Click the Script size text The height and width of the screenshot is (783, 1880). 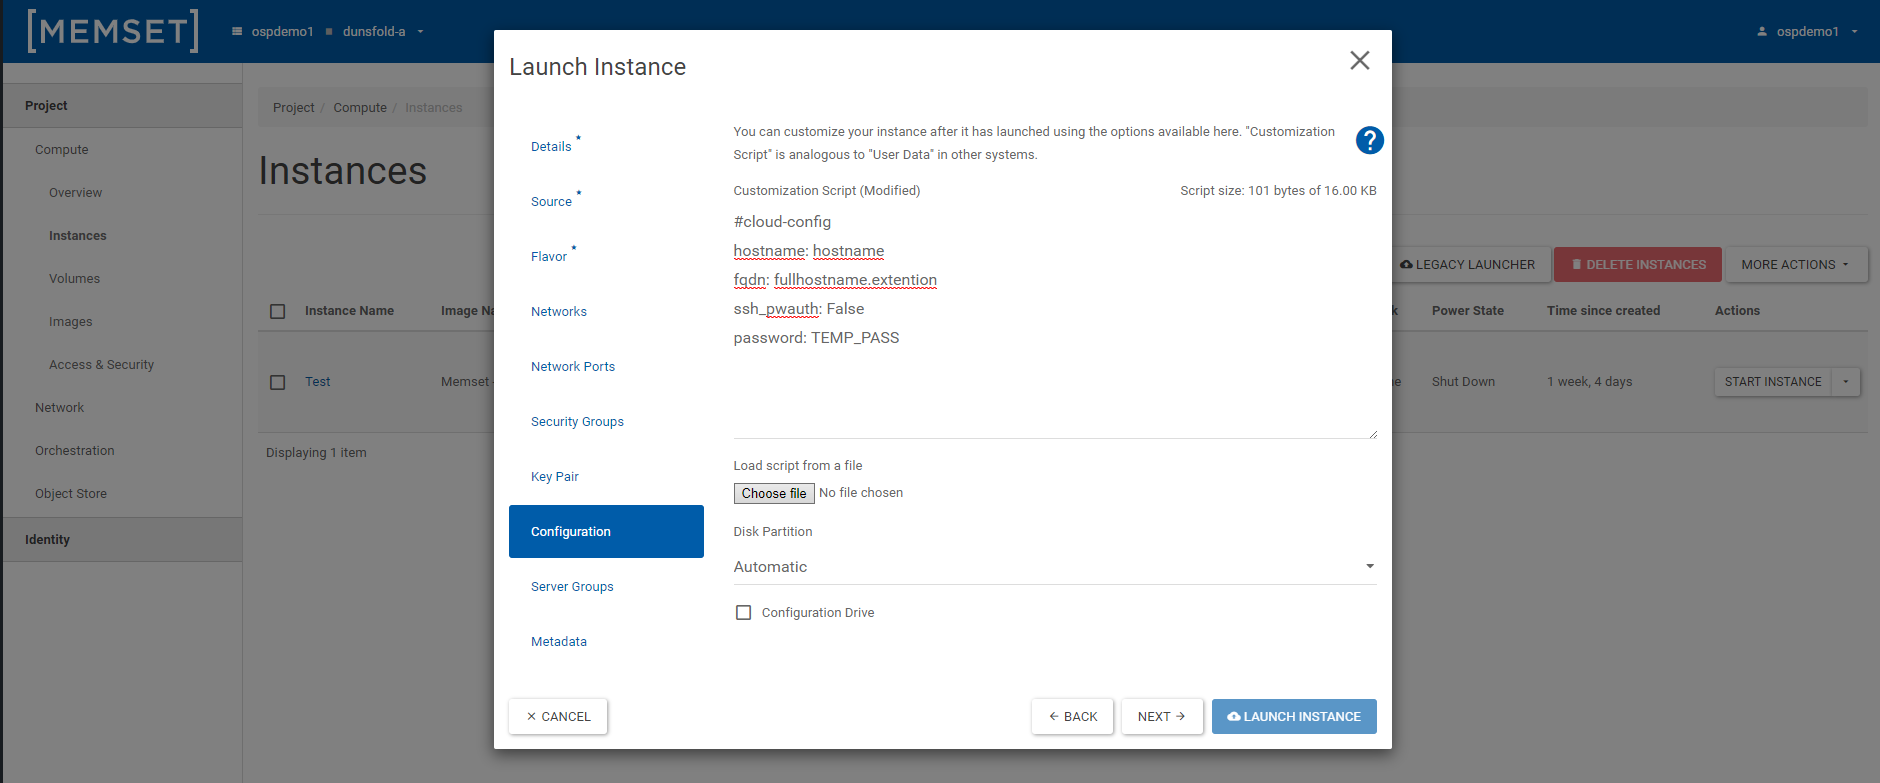click(1278, 191)
